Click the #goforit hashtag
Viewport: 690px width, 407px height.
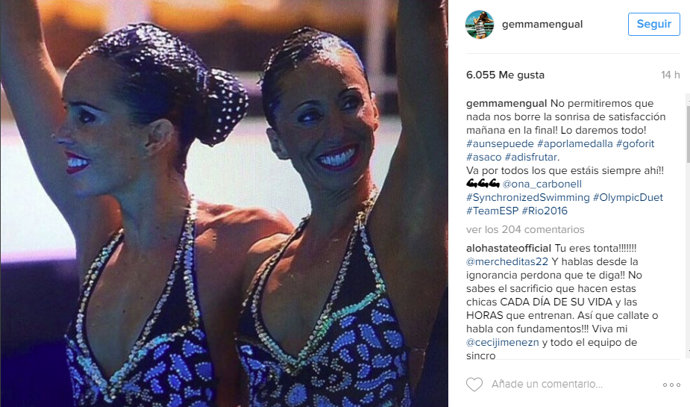[x=635, y=143]
